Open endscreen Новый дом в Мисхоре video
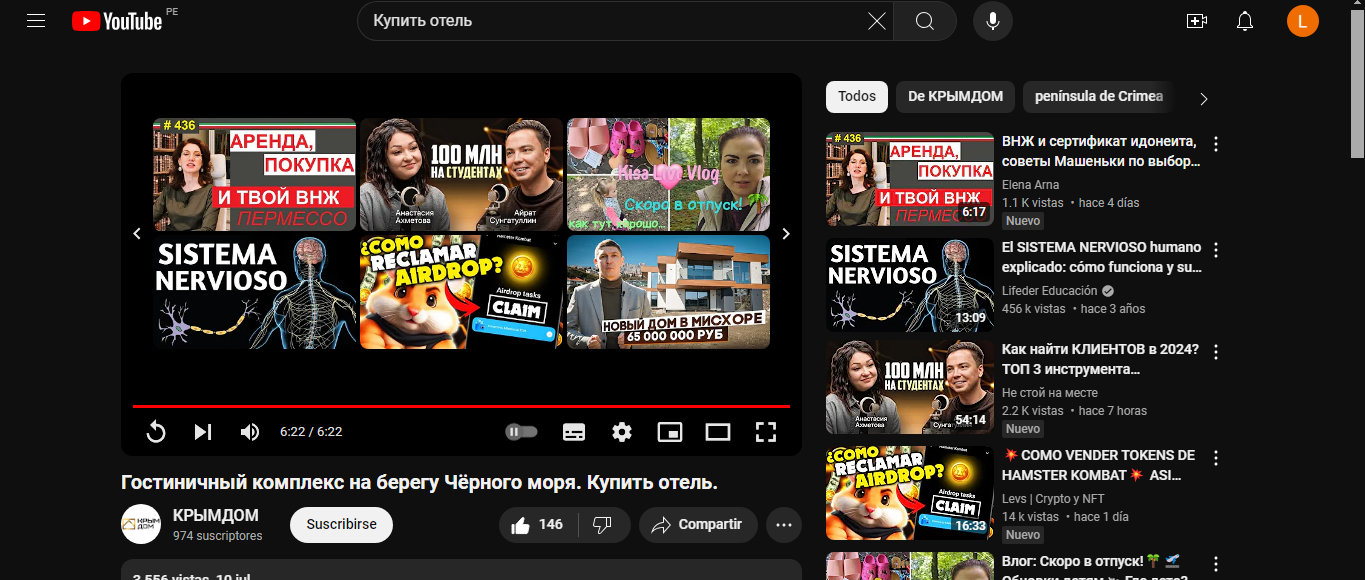This screenshot has width=1365, height=580. pos(668,292)
